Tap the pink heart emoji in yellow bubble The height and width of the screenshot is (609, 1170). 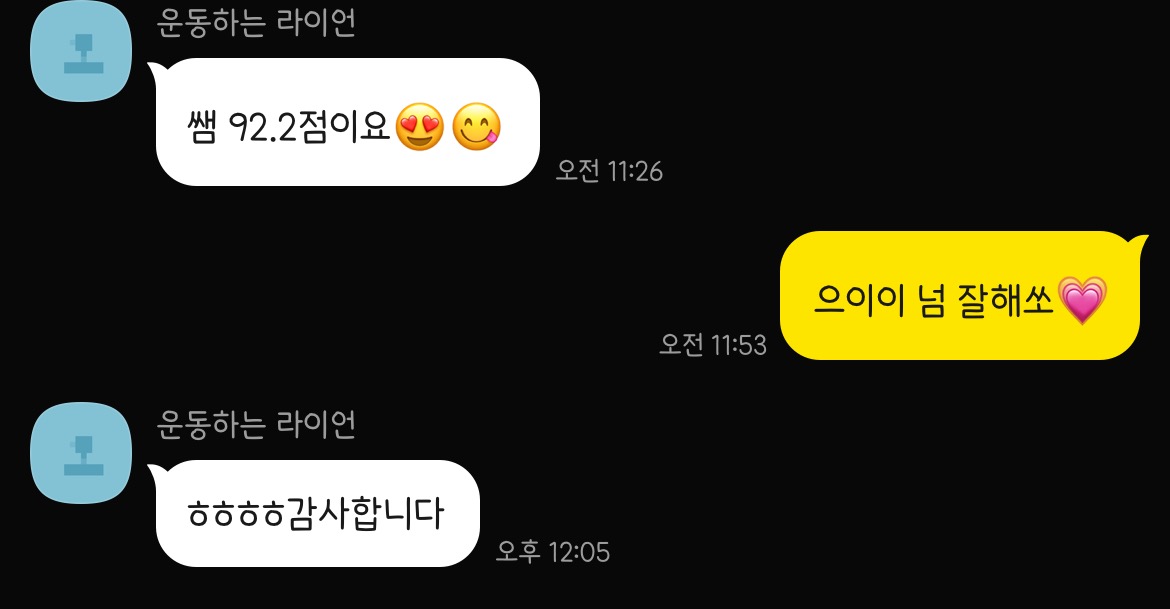pyautogui.click(x=1083, y=300)
